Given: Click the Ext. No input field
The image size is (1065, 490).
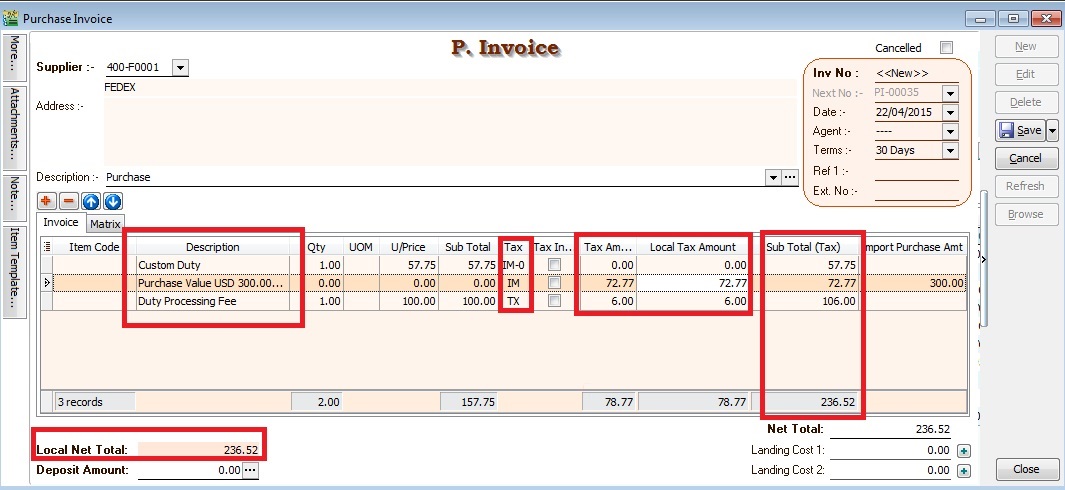Looking at the screenshot, I should point(916,192).
